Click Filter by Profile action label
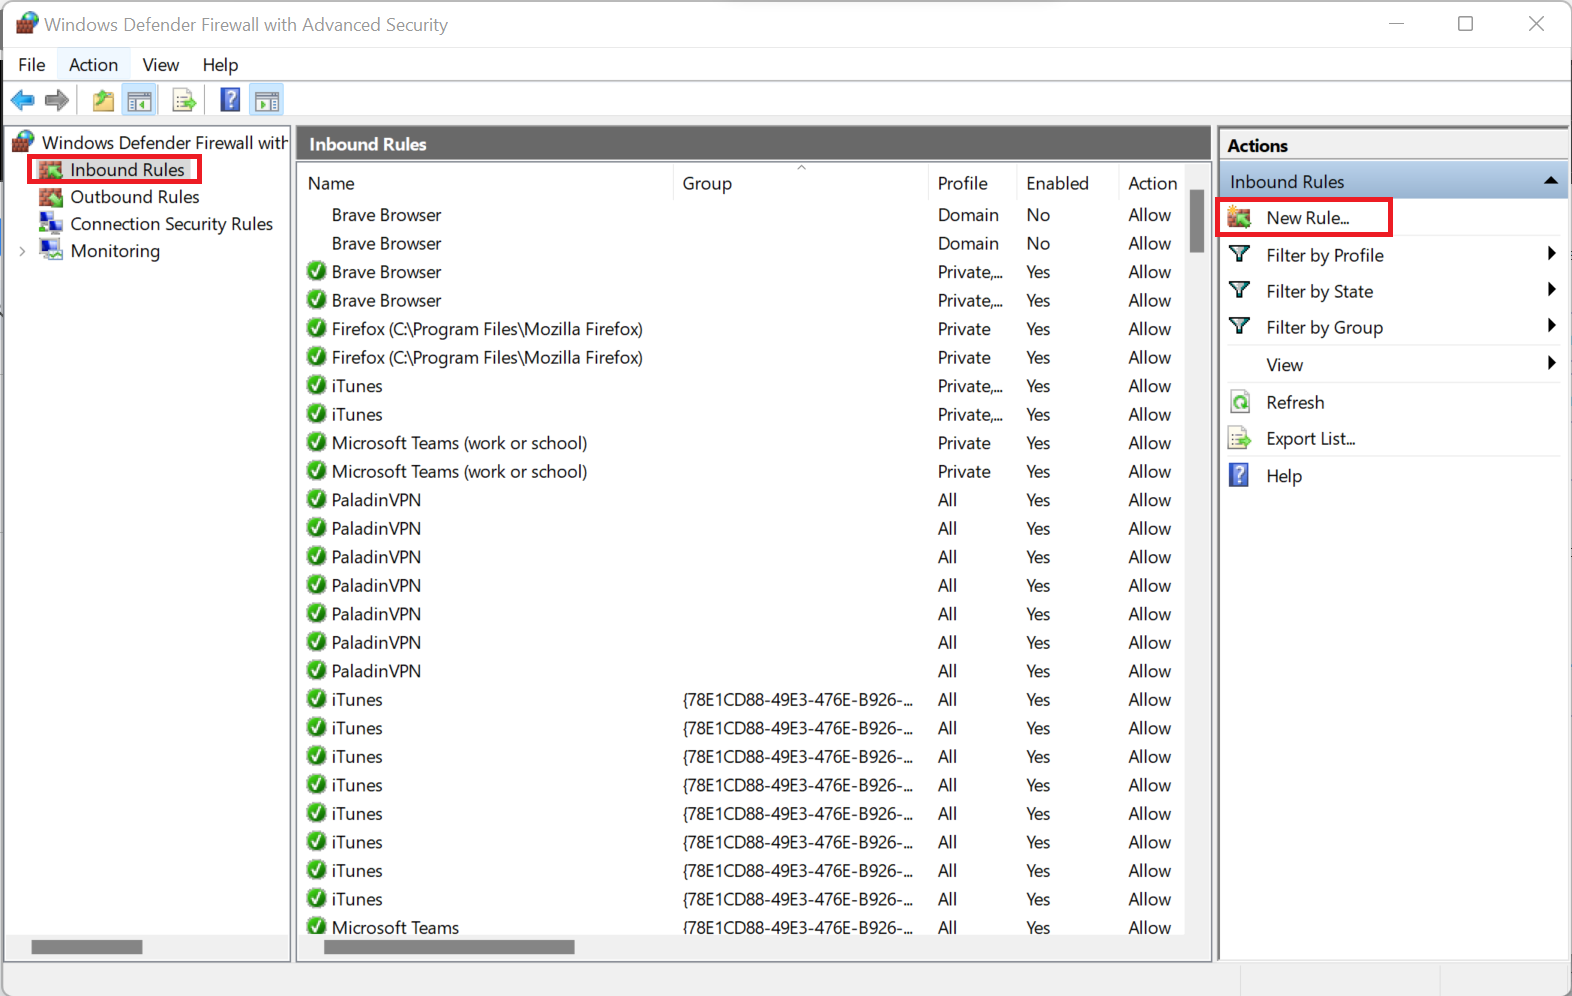This screenshot has width=1572, height=996. pyautogui.click(x=1325, y=255)
